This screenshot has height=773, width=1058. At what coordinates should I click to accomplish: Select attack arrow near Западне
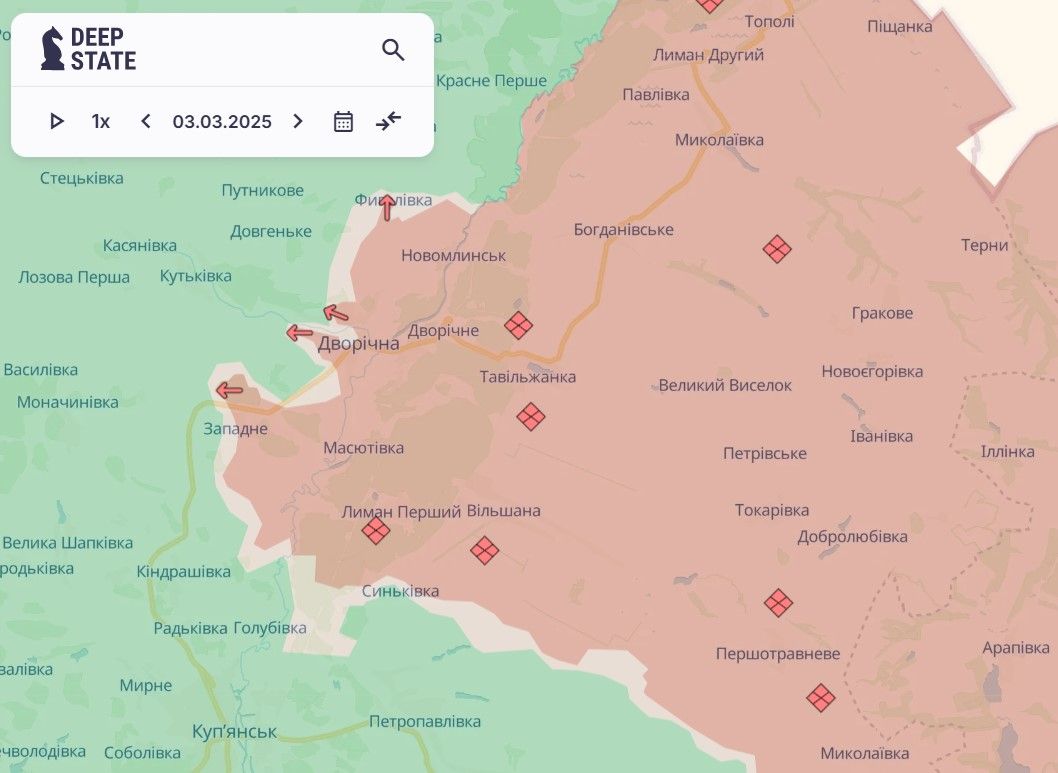pyautogui.click(x=230, y=390)
